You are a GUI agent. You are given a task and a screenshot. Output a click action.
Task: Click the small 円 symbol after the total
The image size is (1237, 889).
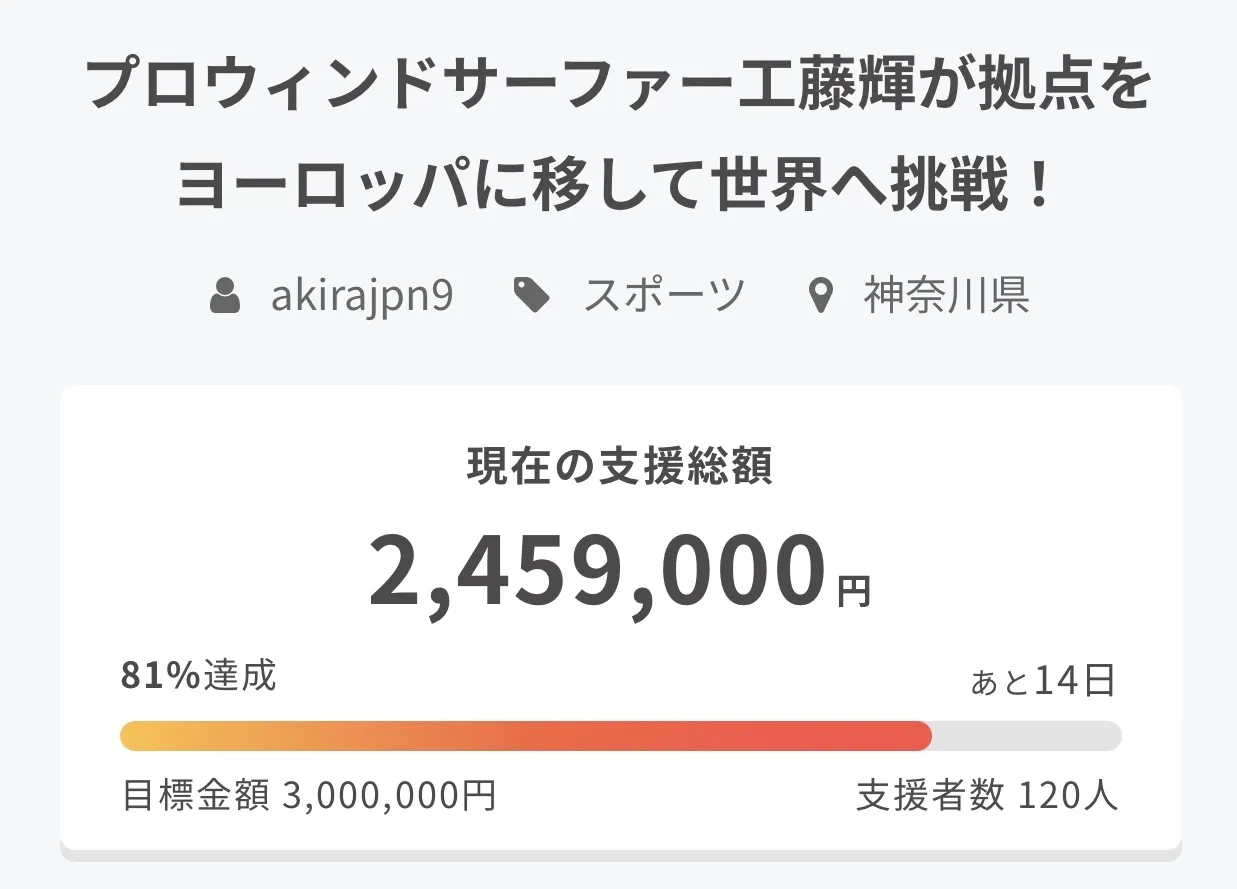[x=854, y=592]
